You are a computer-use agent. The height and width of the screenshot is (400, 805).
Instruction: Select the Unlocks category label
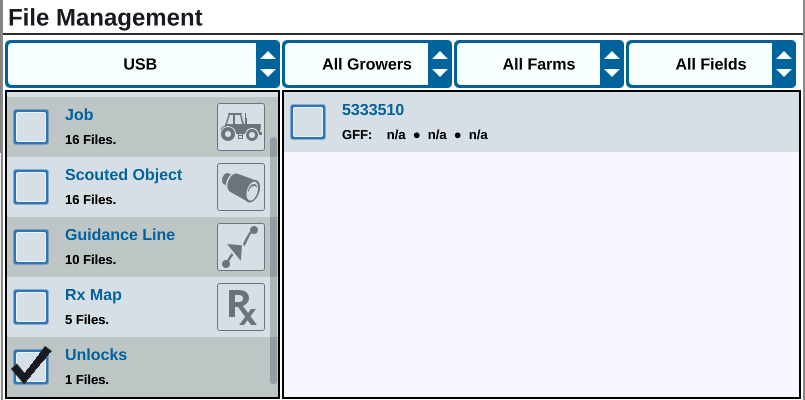pyautogui.click(x=96, y=355)
